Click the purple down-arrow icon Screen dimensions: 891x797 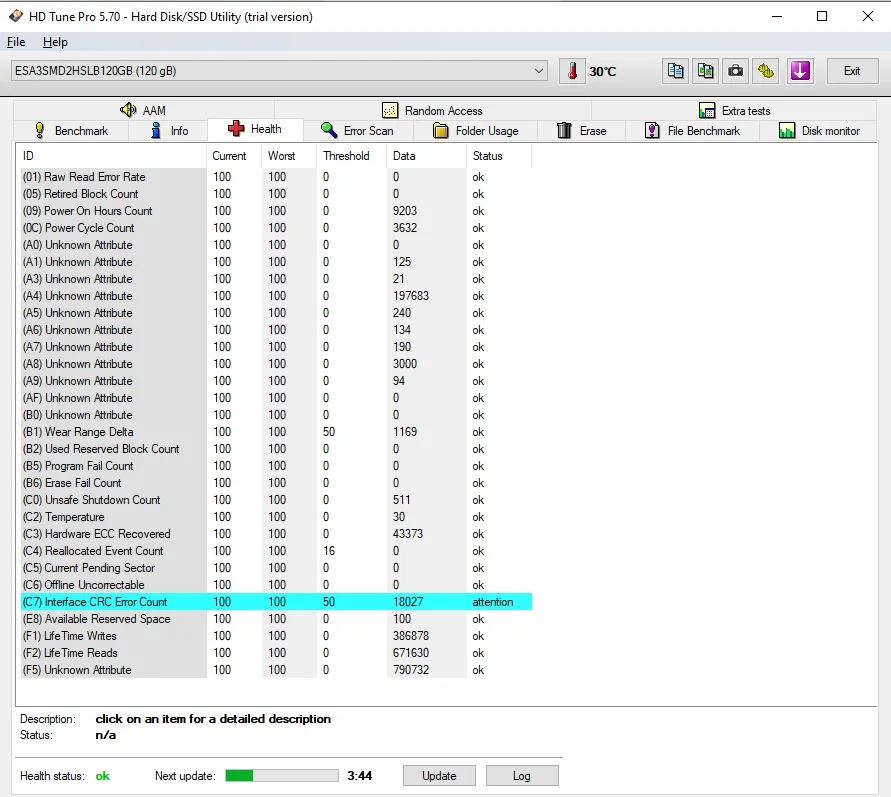[800, 71]
